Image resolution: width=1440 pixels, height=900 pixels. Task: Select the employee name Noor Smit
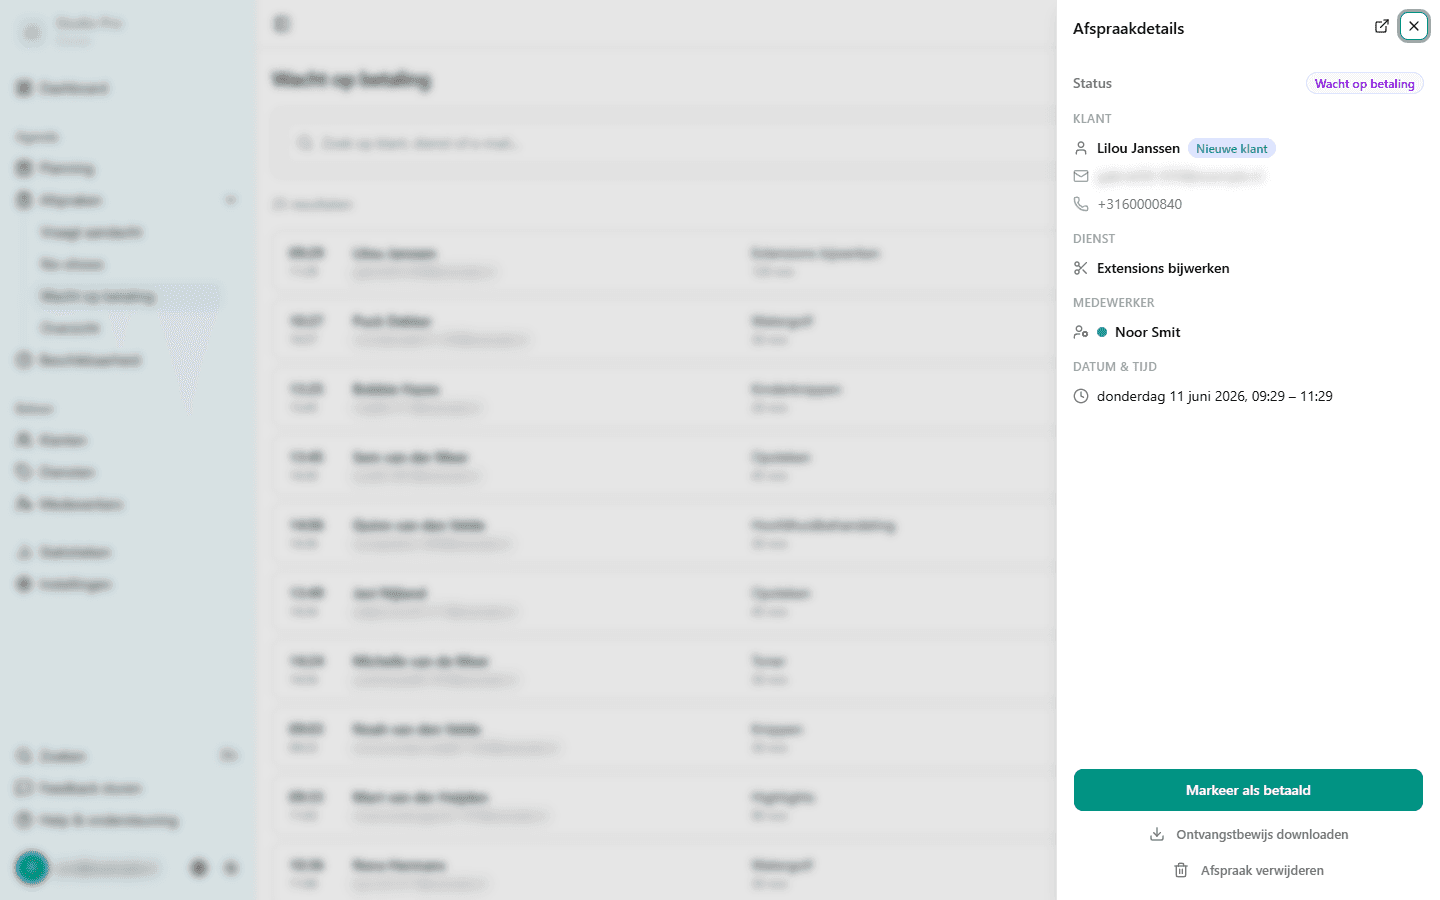pyautogui.click(x=1147, y=332)
